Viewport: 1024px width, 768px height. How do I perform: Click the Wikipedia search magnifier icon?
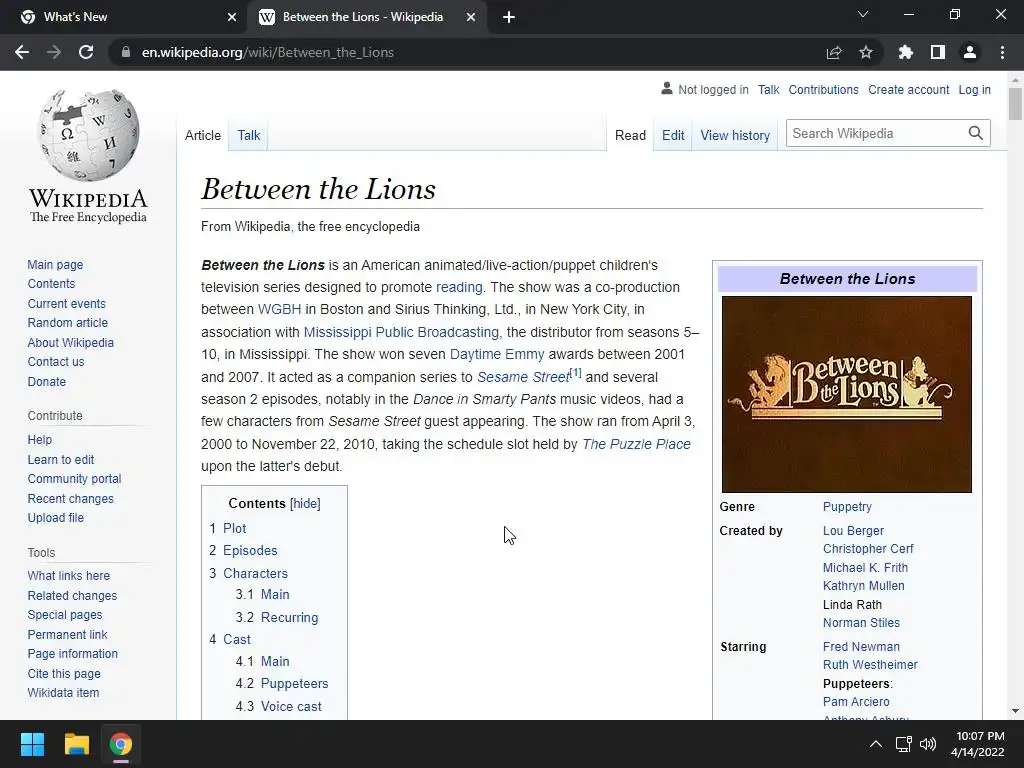tap(976, 133)
